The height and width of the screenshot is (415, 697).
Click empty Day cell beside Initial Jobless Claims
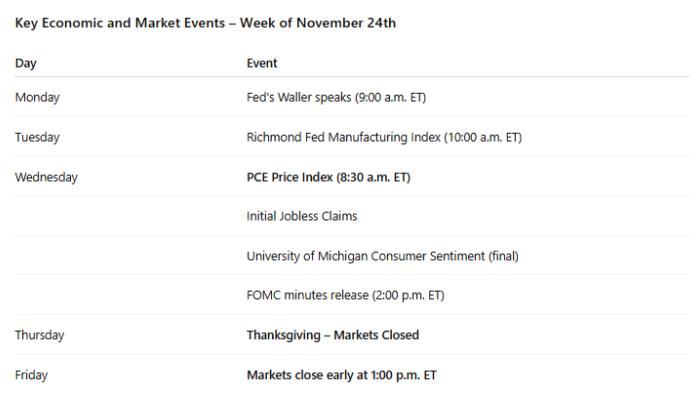tap(120, 216)
